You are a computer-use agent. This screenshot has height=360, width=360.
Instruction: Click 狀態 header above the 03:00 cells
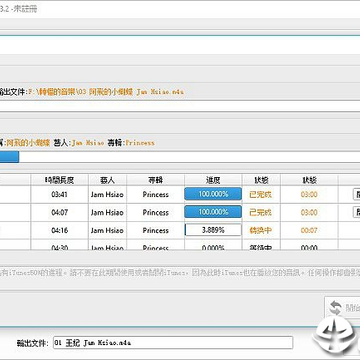[309, 180]
